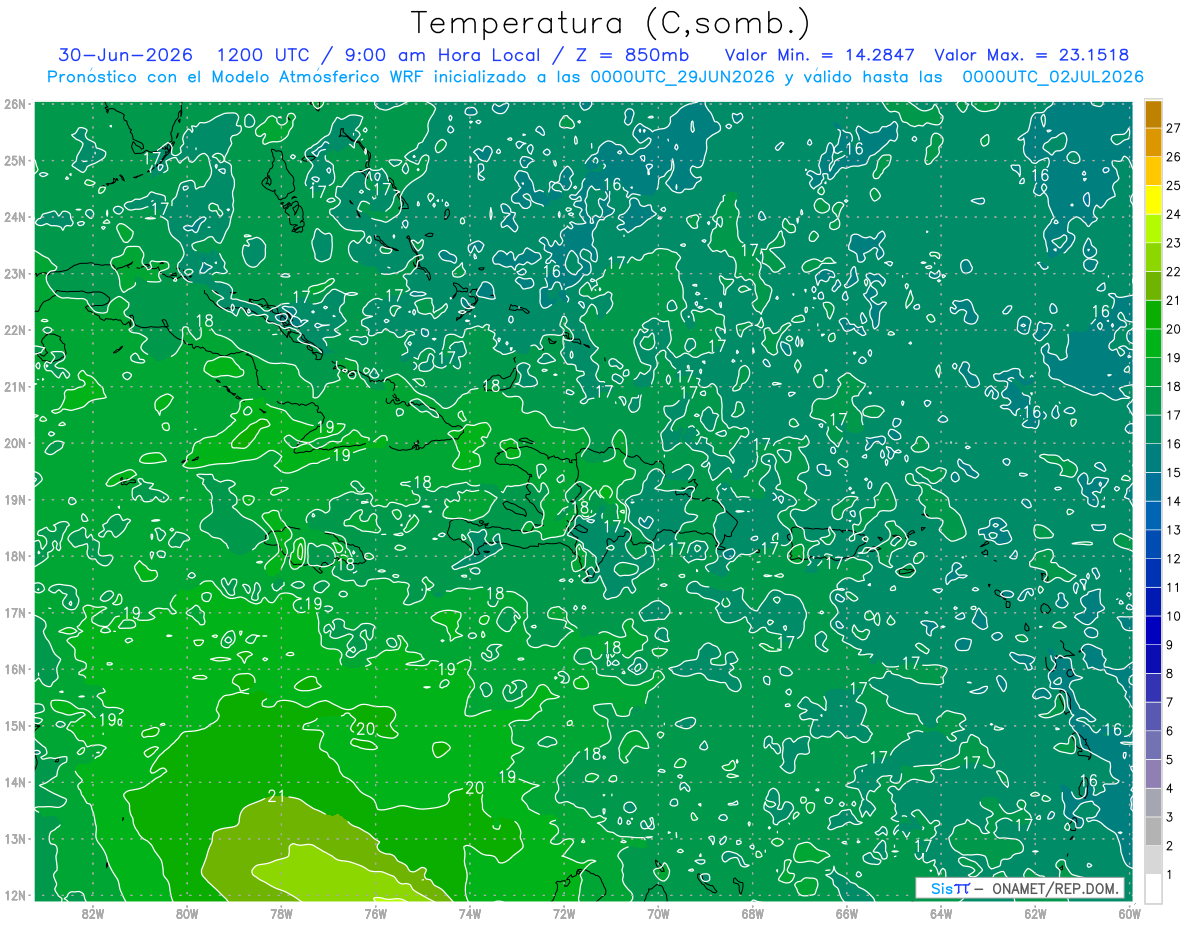Click the legend scale label "5"
The image size is (1200, 927).
pos(1170,760)
